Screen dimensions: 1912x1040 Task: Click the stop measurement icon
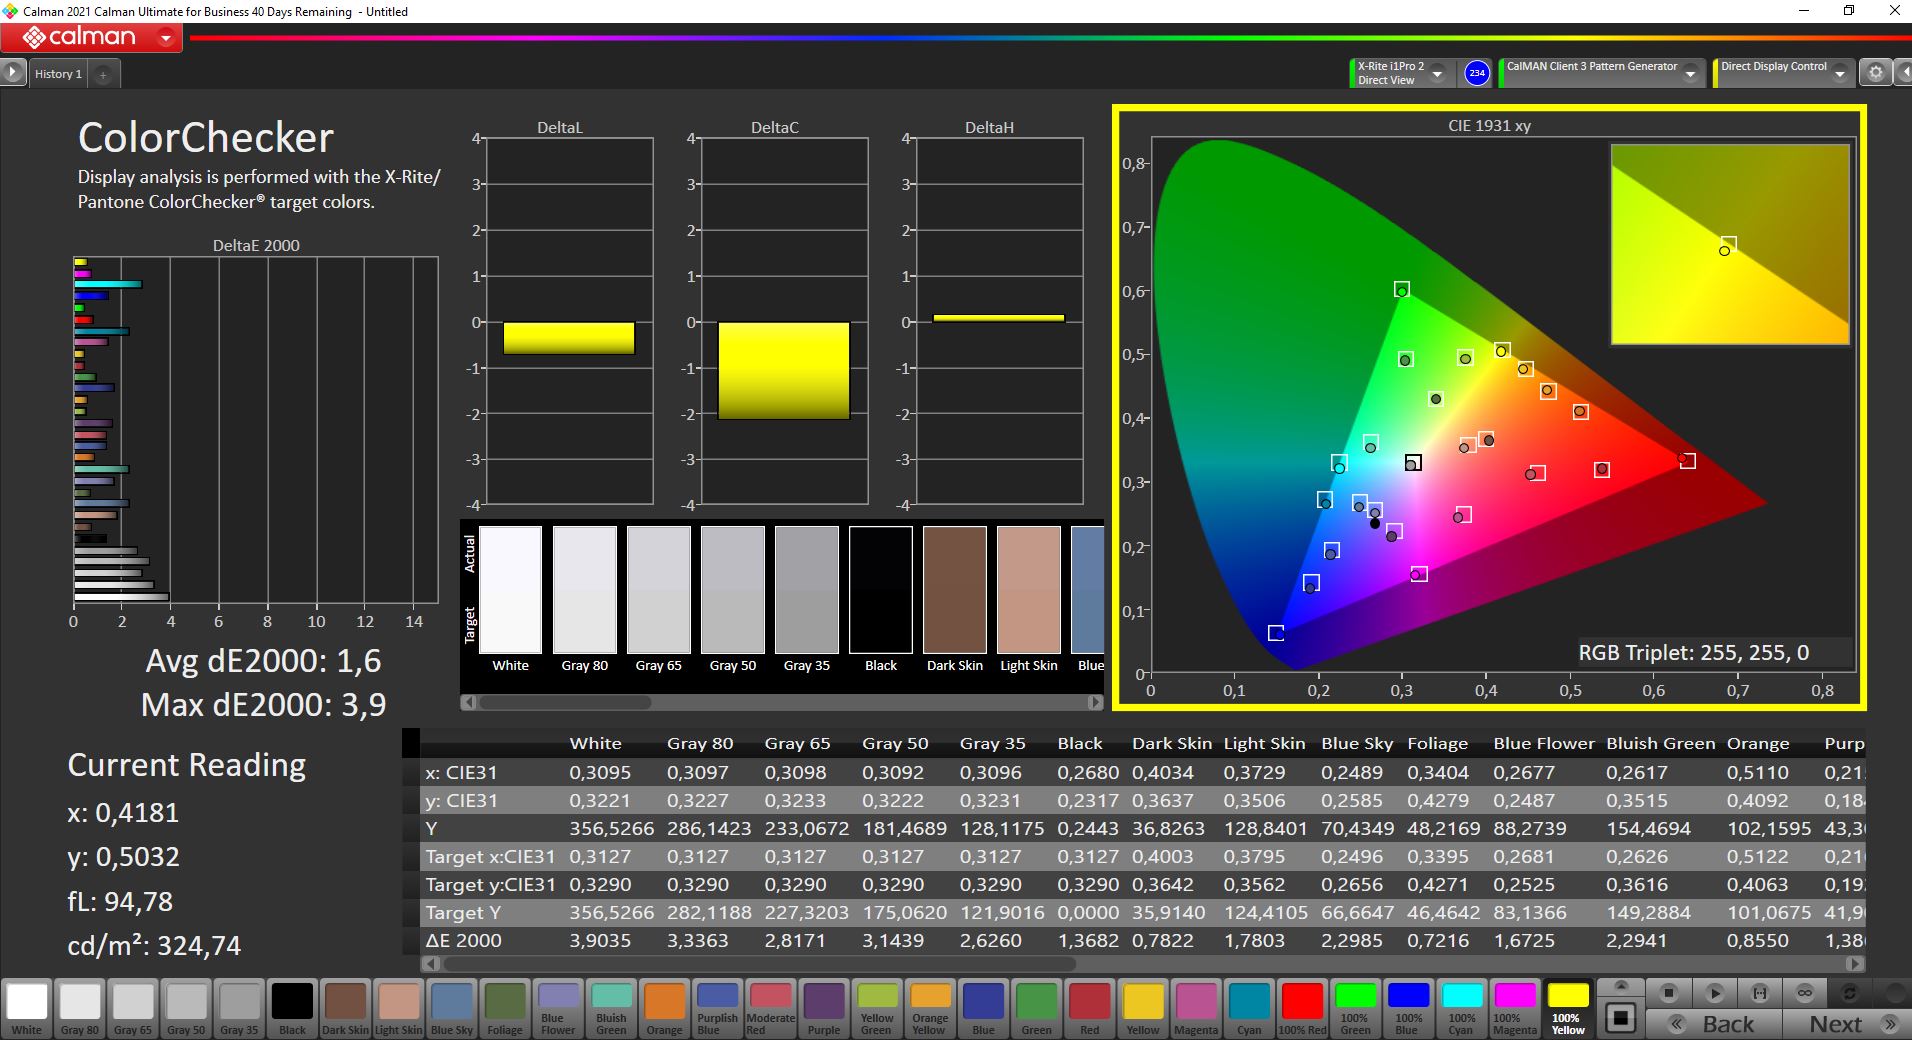[1668, 993]
